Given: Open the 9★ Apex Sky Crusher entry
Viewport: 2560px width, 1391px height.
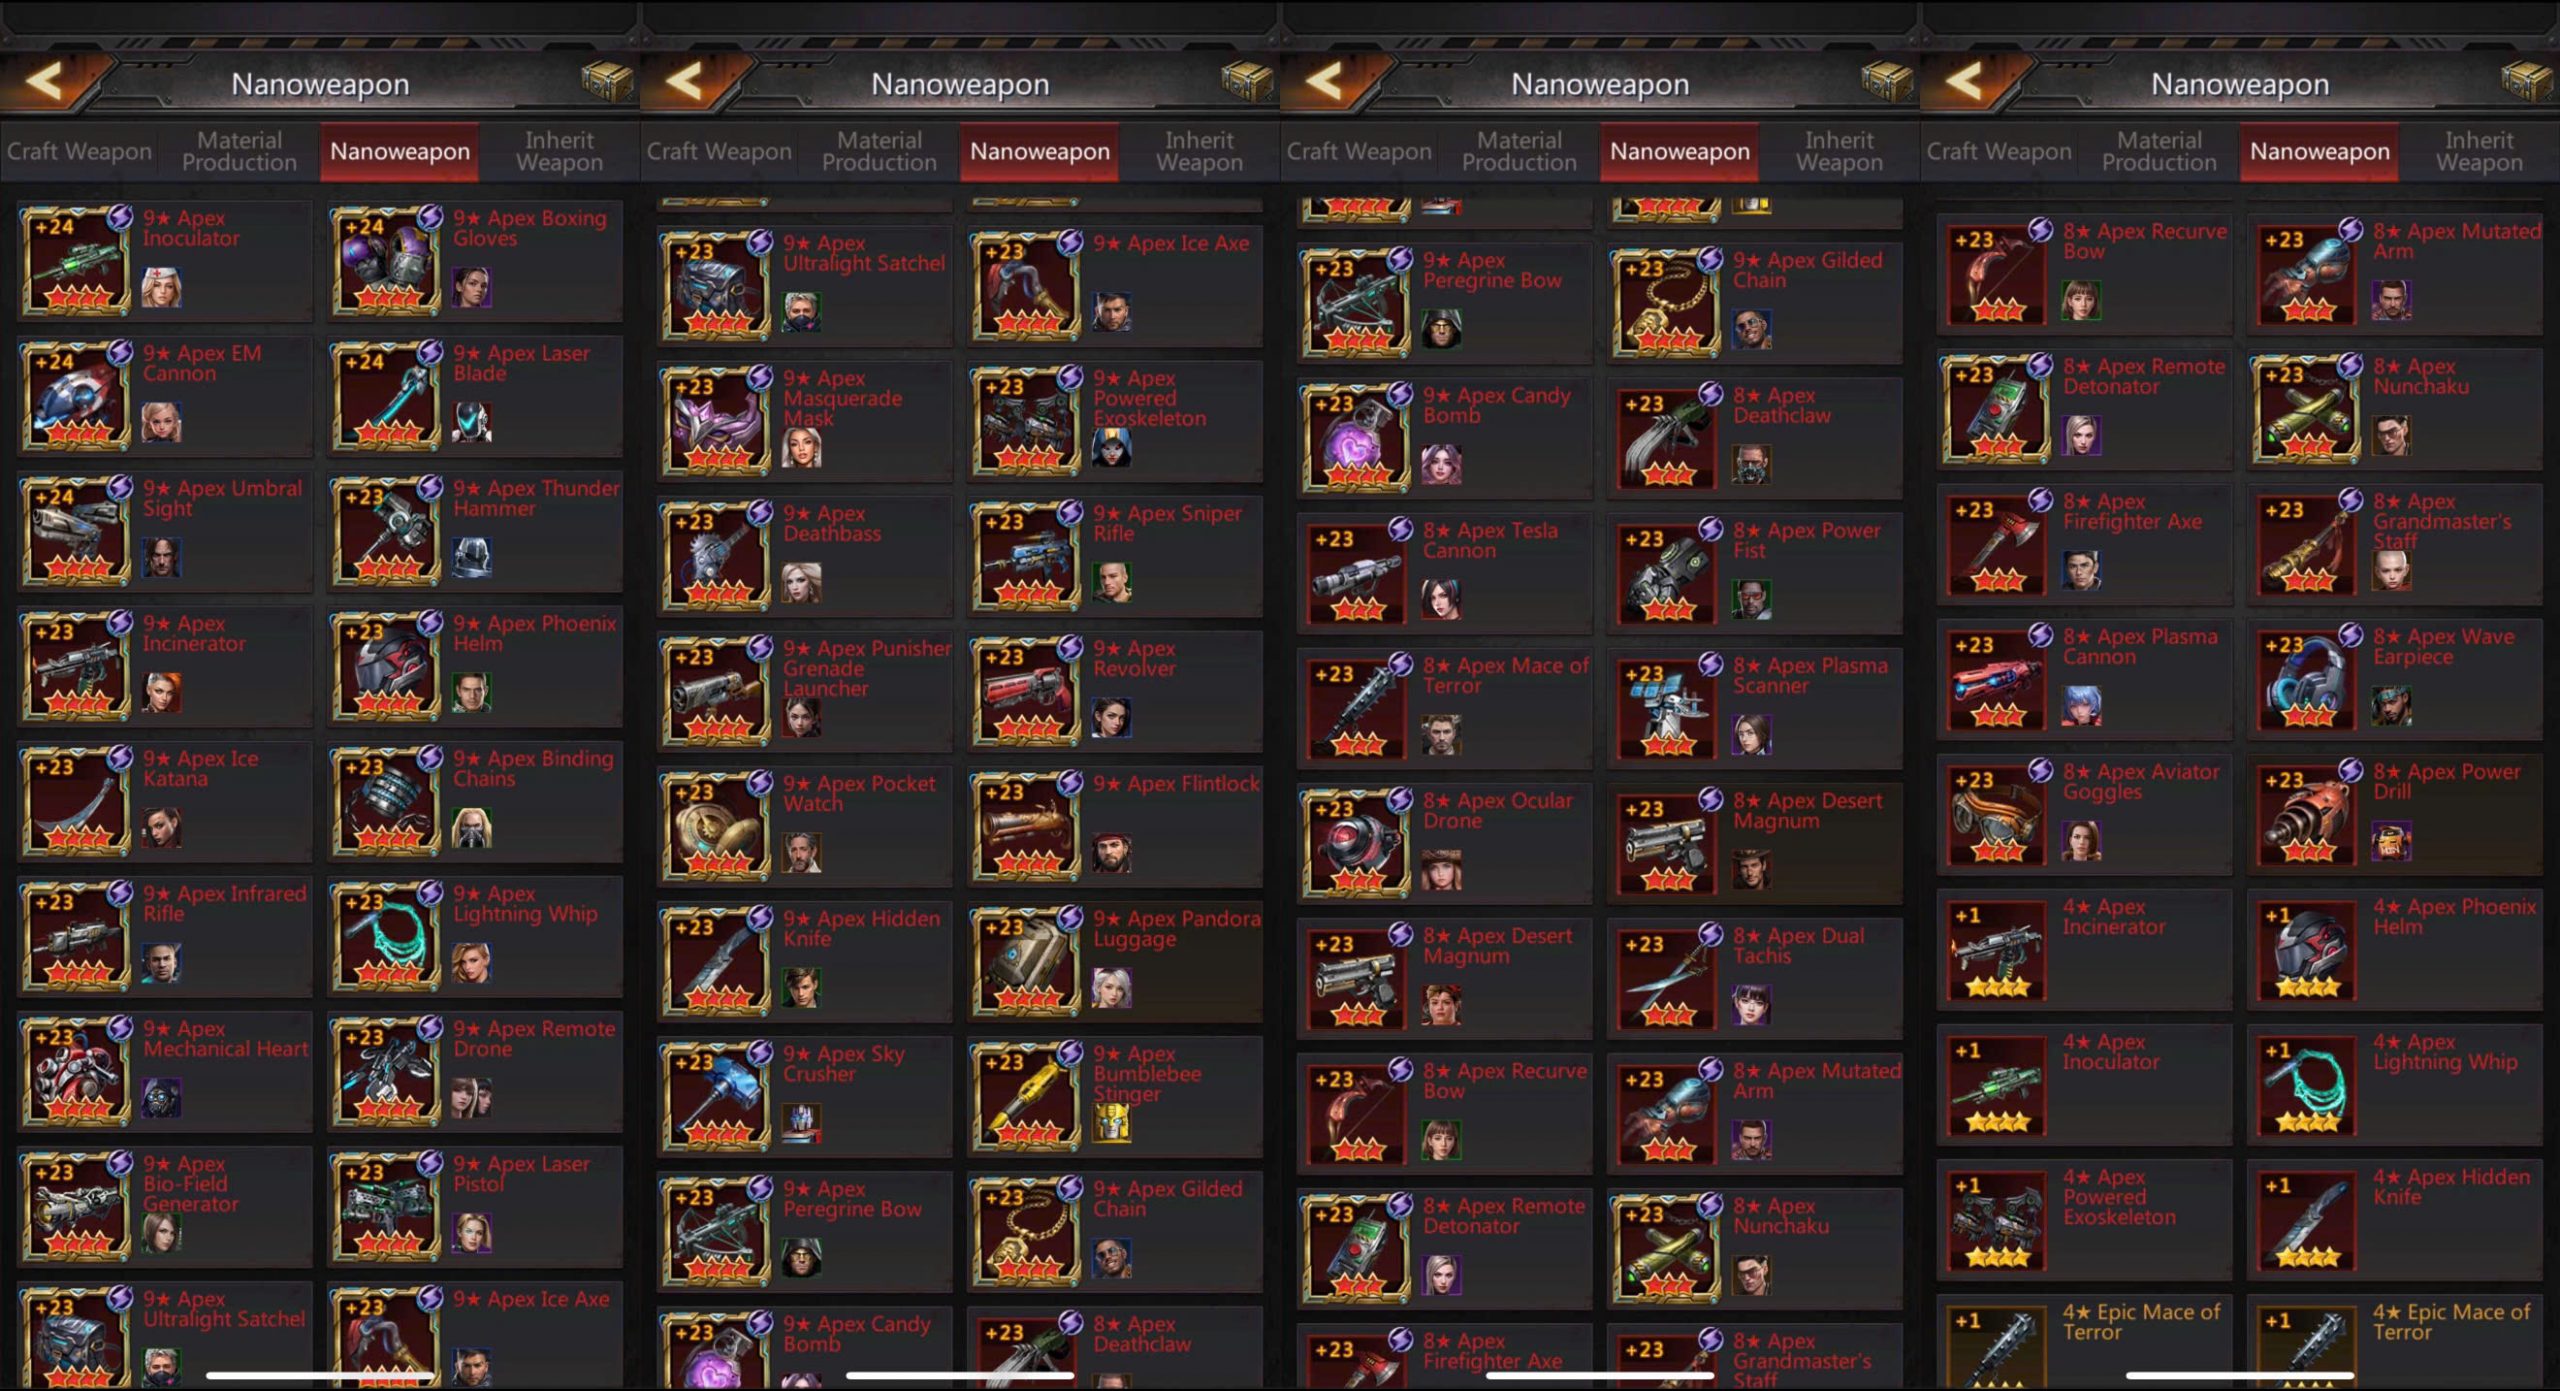Looking at the screenshot, I should tap(805, 1096).
